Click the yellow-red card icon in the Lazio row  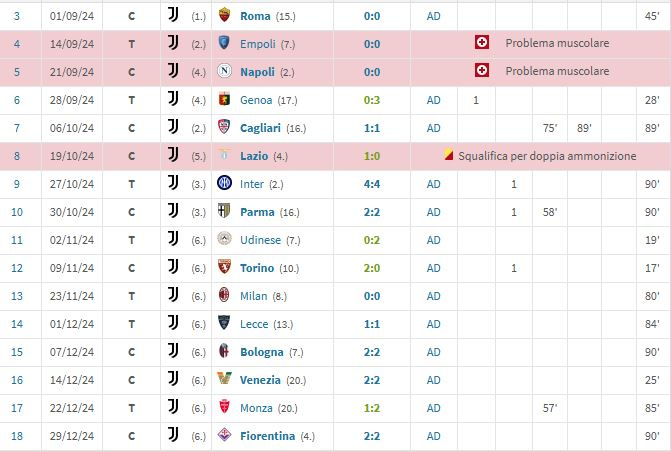click(448, 154)
